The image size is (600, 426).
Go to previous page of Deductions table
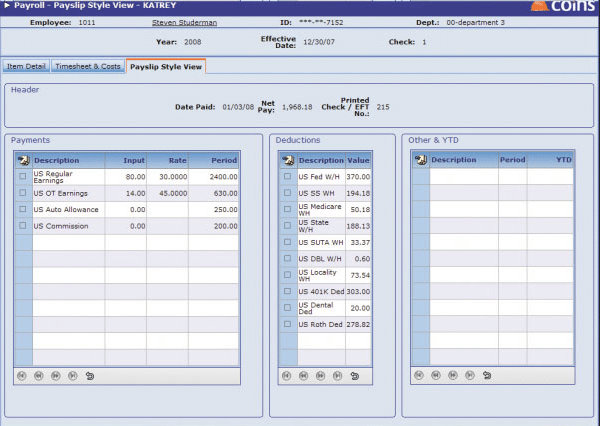coord(303,376)
